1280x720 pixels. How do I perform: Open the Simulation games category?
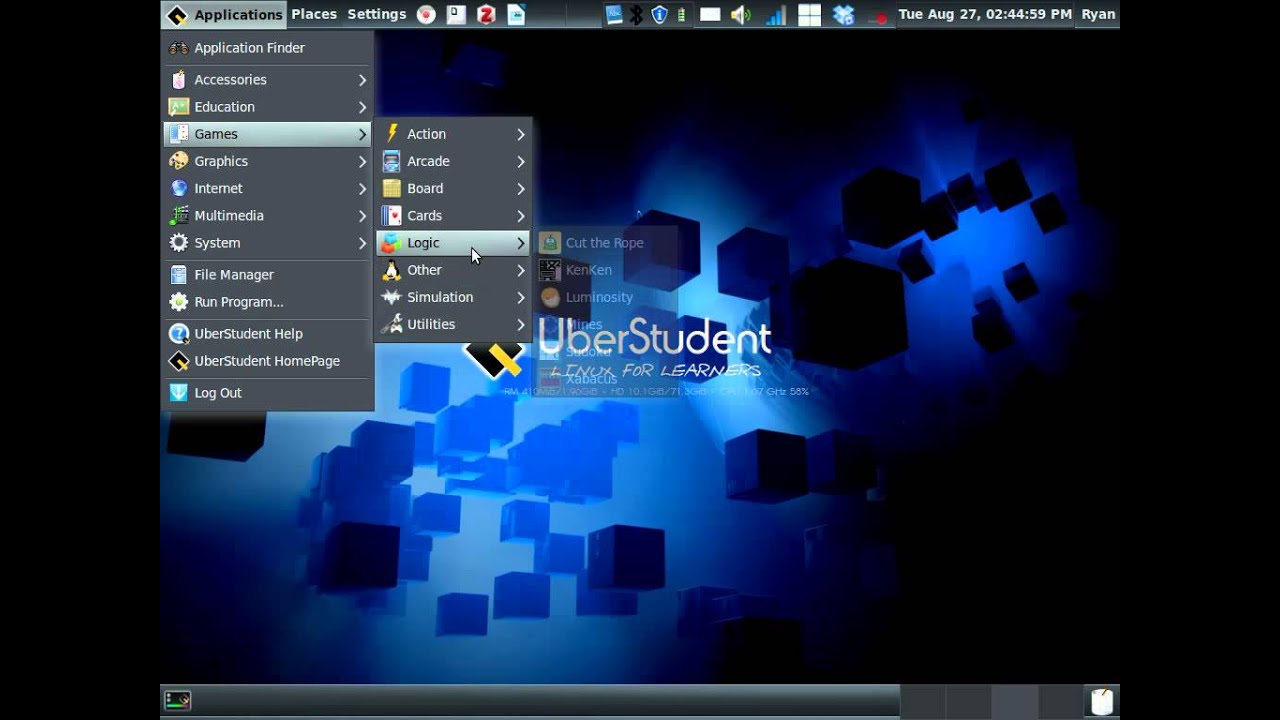coord(453,297)
